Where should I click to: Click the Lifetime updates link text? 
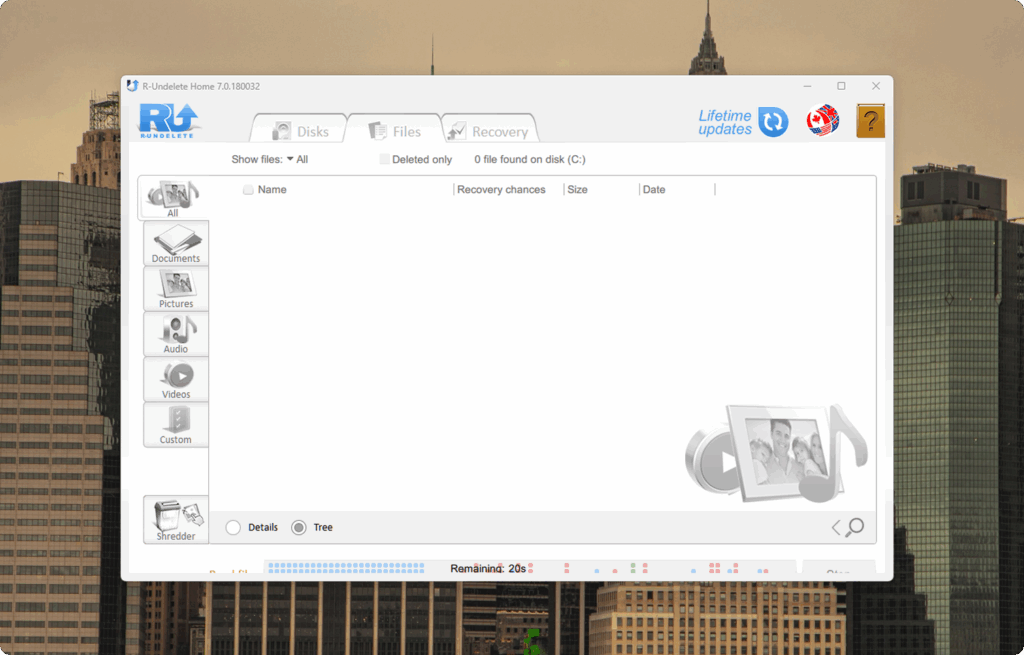[725, 122]
